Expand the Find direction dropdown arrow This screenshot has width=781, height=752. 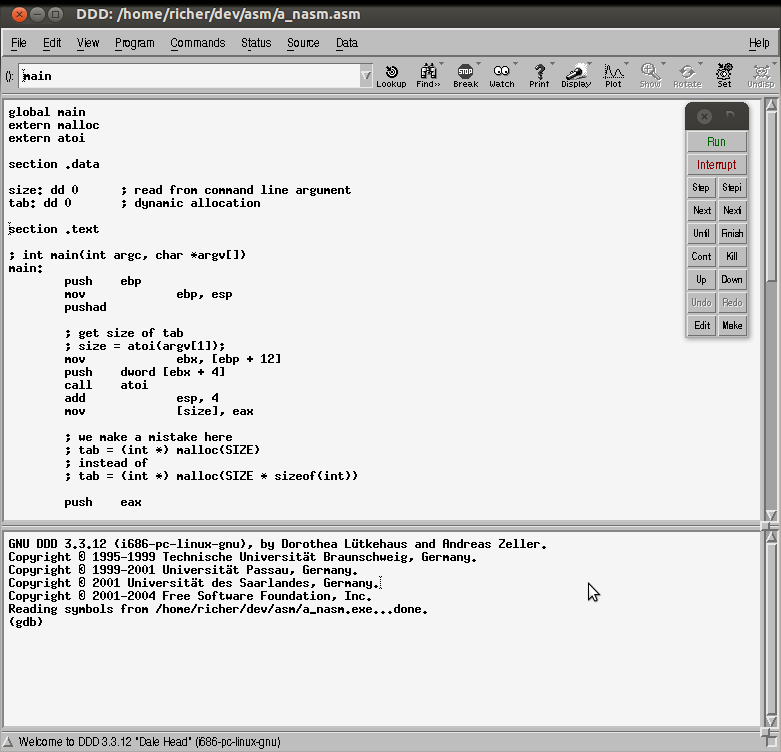pos(441,64)
